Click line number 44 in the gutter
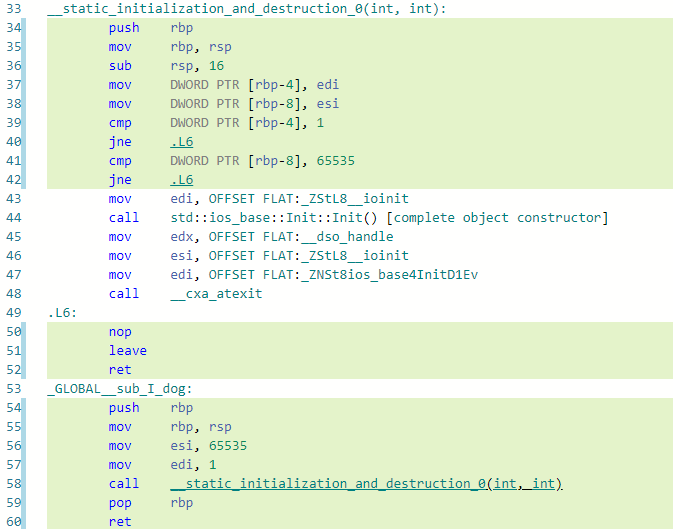This screenshot has height=529, width=673. click(x=14, y=218)
